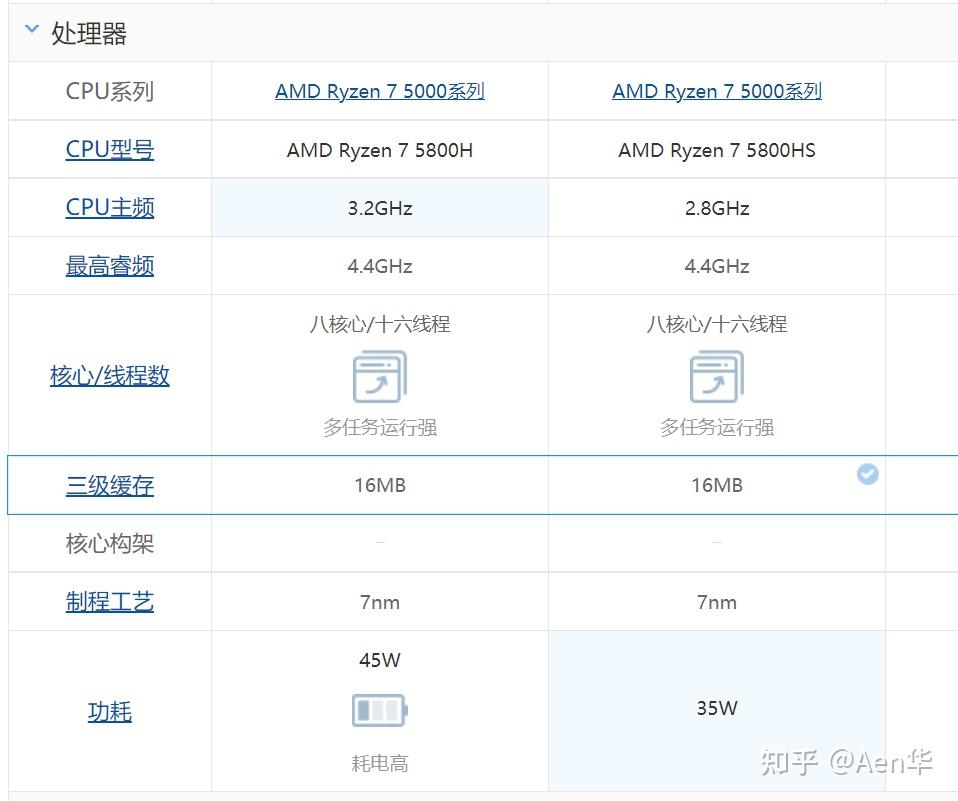Open the 5800HS column's AMD Ryzen 7 5000系列 link
The height and width of the screenshot is (801, 958).
tap(717, 91)
